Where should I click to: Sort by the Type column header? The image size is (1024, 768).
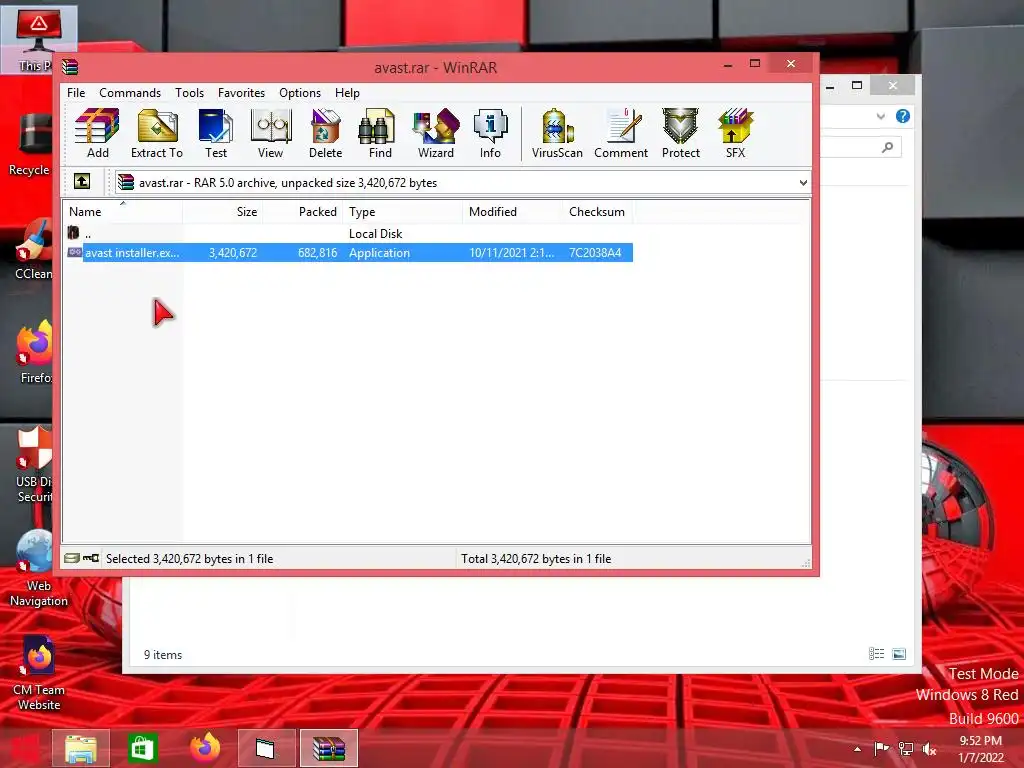402,212
